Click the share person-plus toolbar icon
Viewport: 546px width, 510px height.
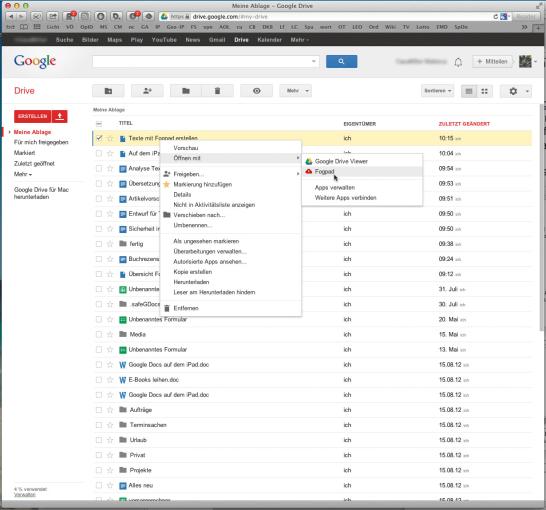(x=147, y=91)
